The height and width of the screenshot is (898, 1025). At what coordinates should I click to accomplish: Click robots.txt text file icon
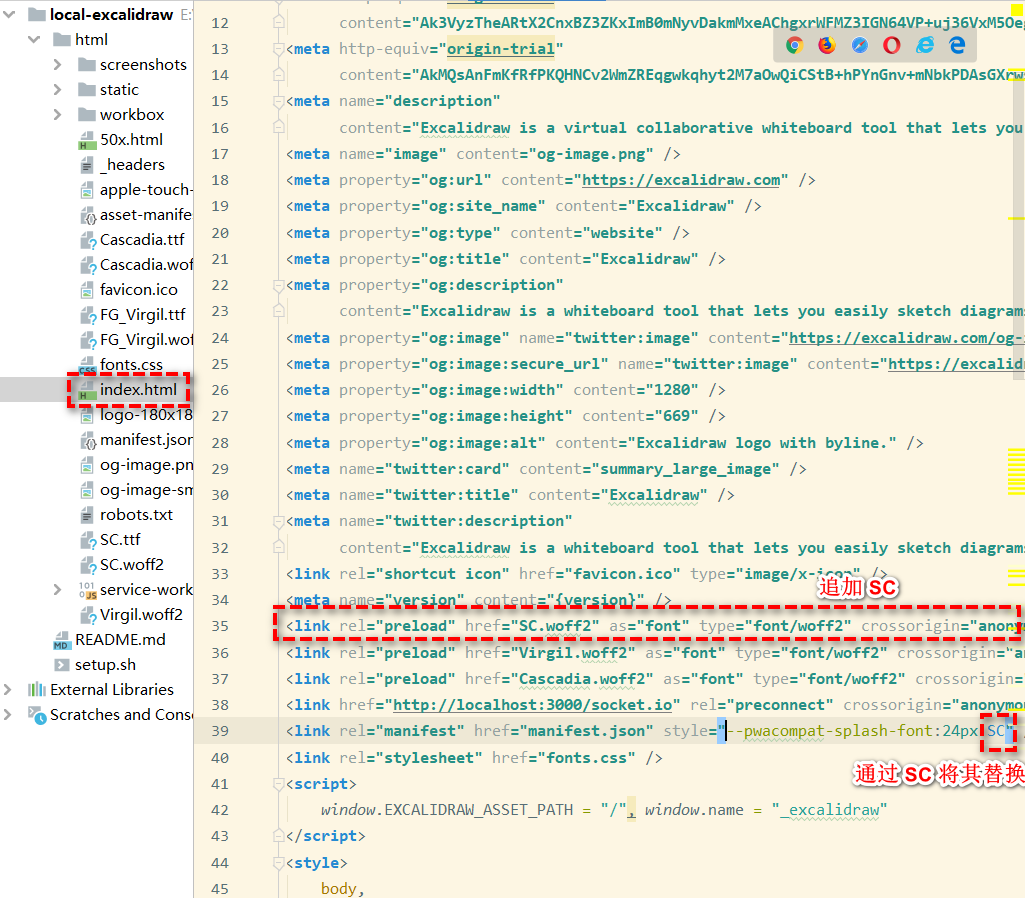(x=86, y=515)
